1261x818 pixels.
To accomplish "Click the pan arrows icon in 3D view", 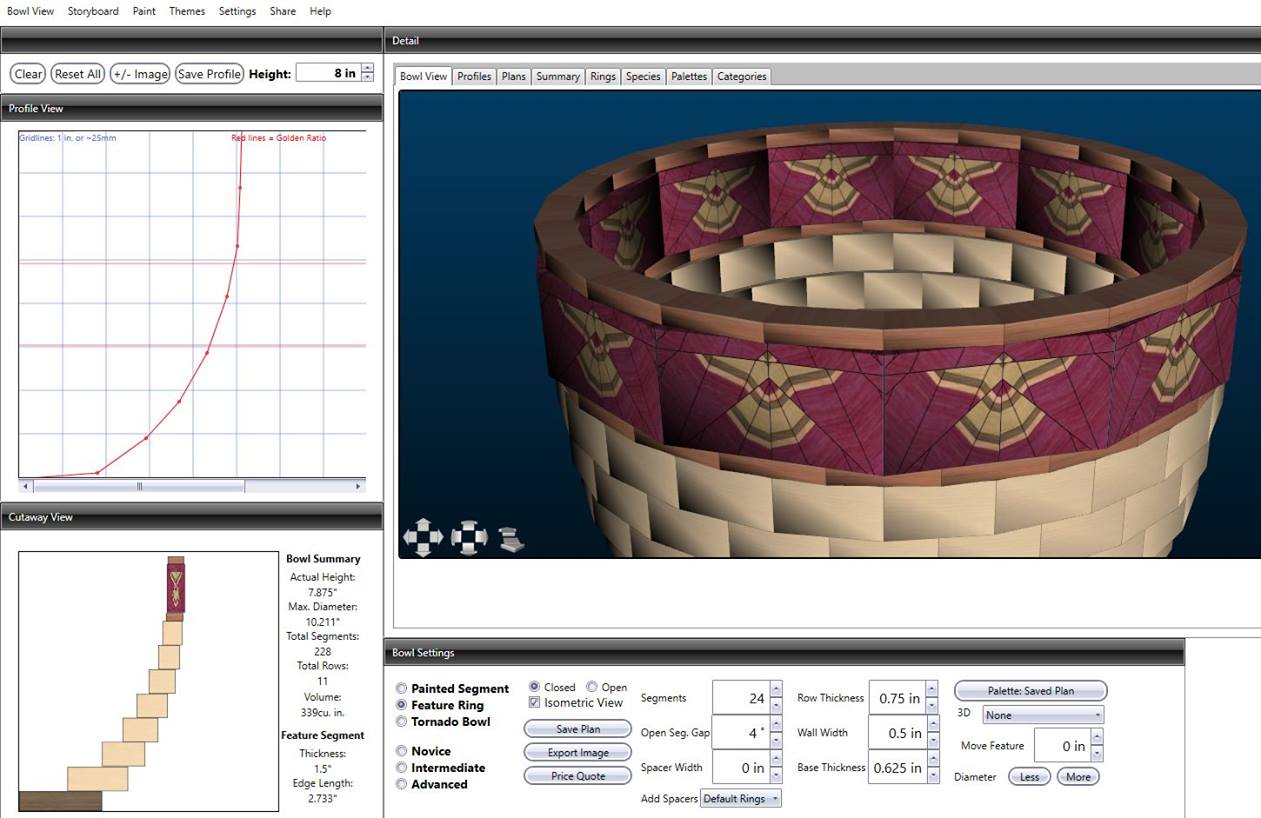I will point(422,537).
